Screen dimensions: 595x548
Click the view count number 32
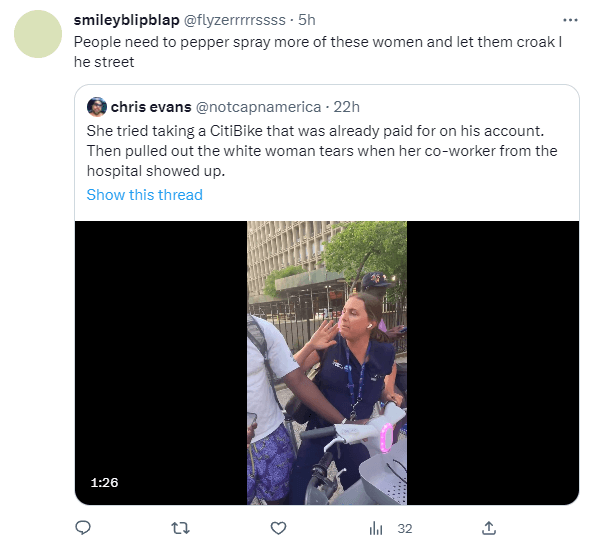[405, 528]
